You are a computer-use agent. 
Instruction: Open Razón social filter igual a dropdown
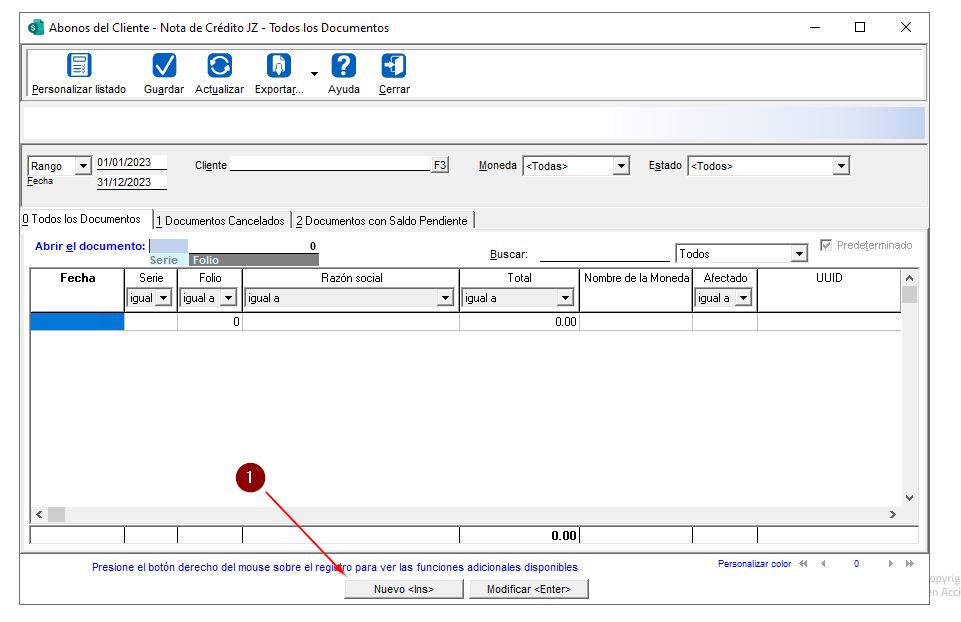pos(445,298)
